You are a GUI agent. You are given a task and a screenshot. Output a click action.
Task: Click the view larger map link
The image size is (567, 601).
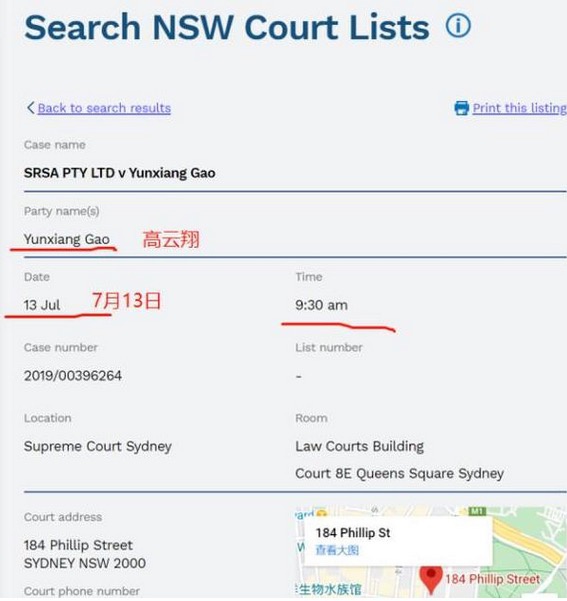click(x=337, y=550)
